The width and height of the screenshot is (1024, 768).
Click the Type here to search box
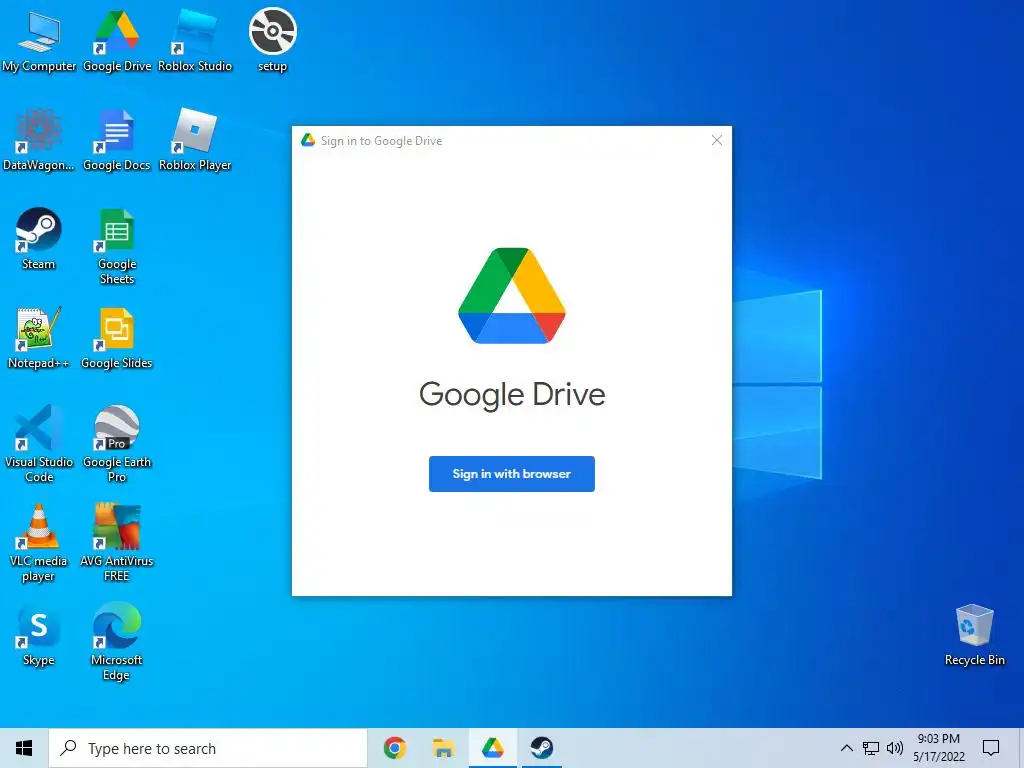tap(208, 748)
